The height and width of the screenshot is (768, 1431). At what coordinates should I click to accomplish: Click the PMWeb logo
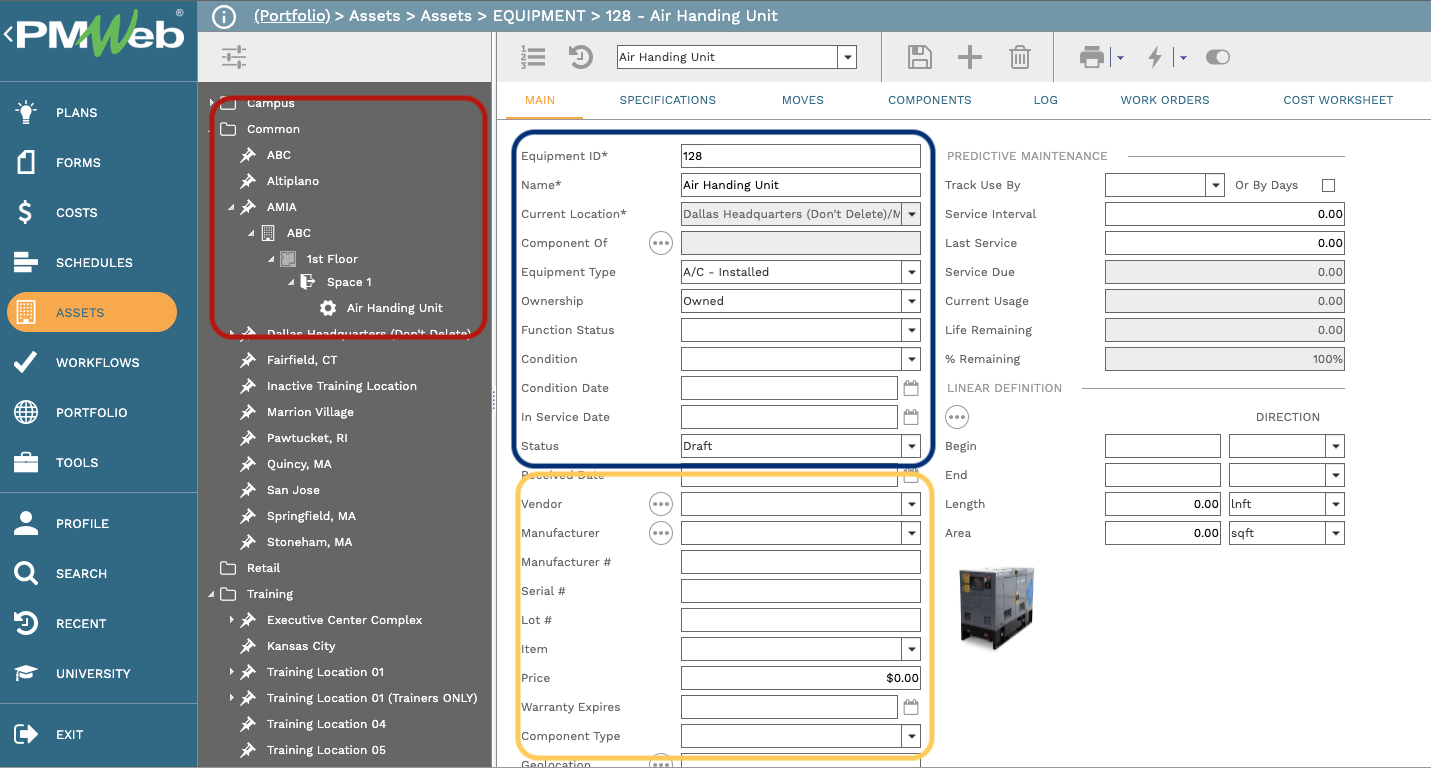(100, 34)
